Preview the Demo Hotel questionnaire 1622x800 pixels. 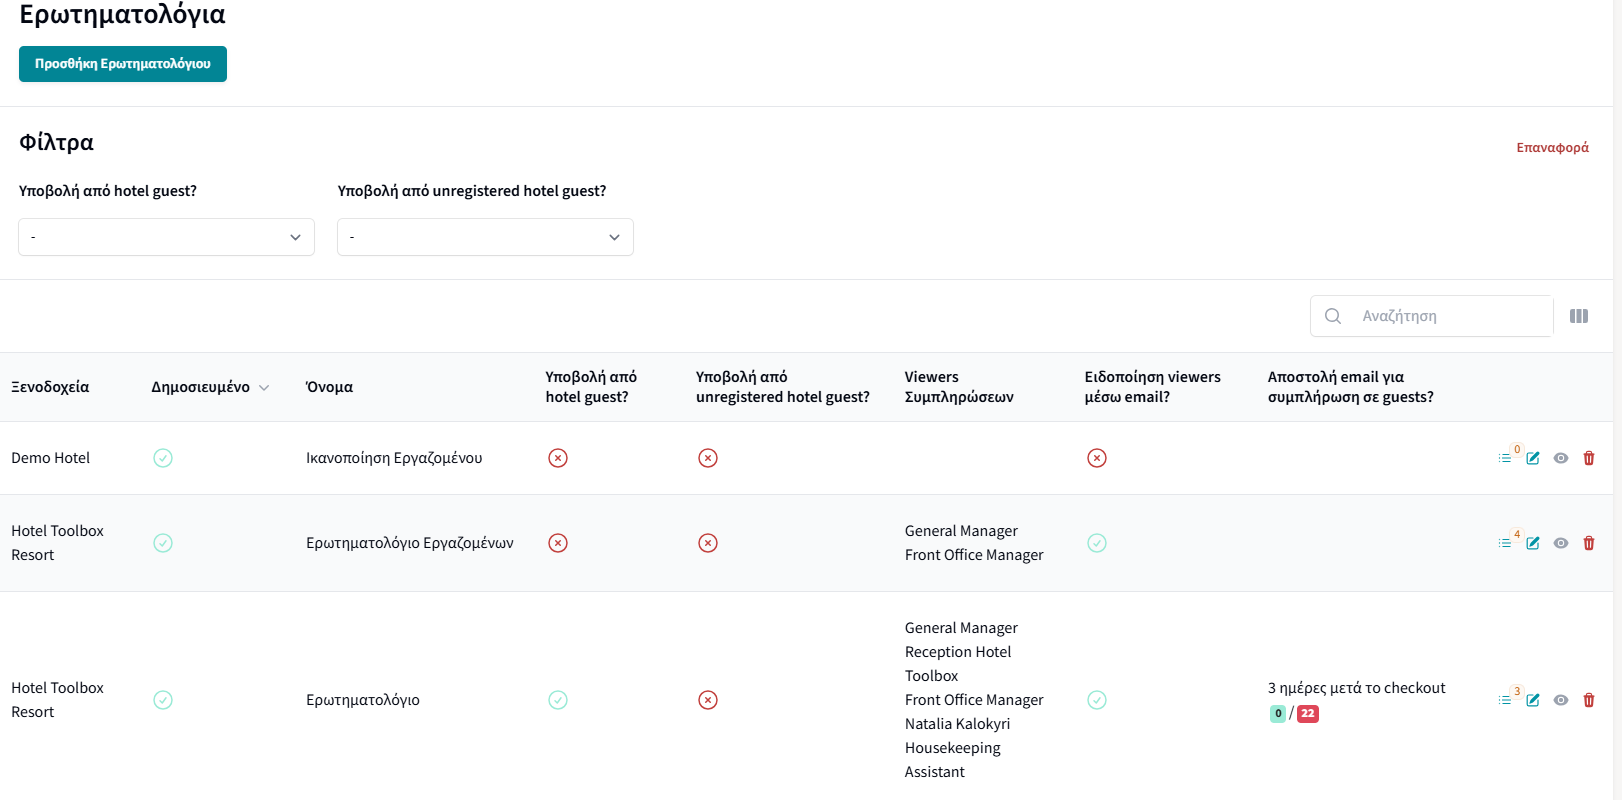(x=1561, y=458)
